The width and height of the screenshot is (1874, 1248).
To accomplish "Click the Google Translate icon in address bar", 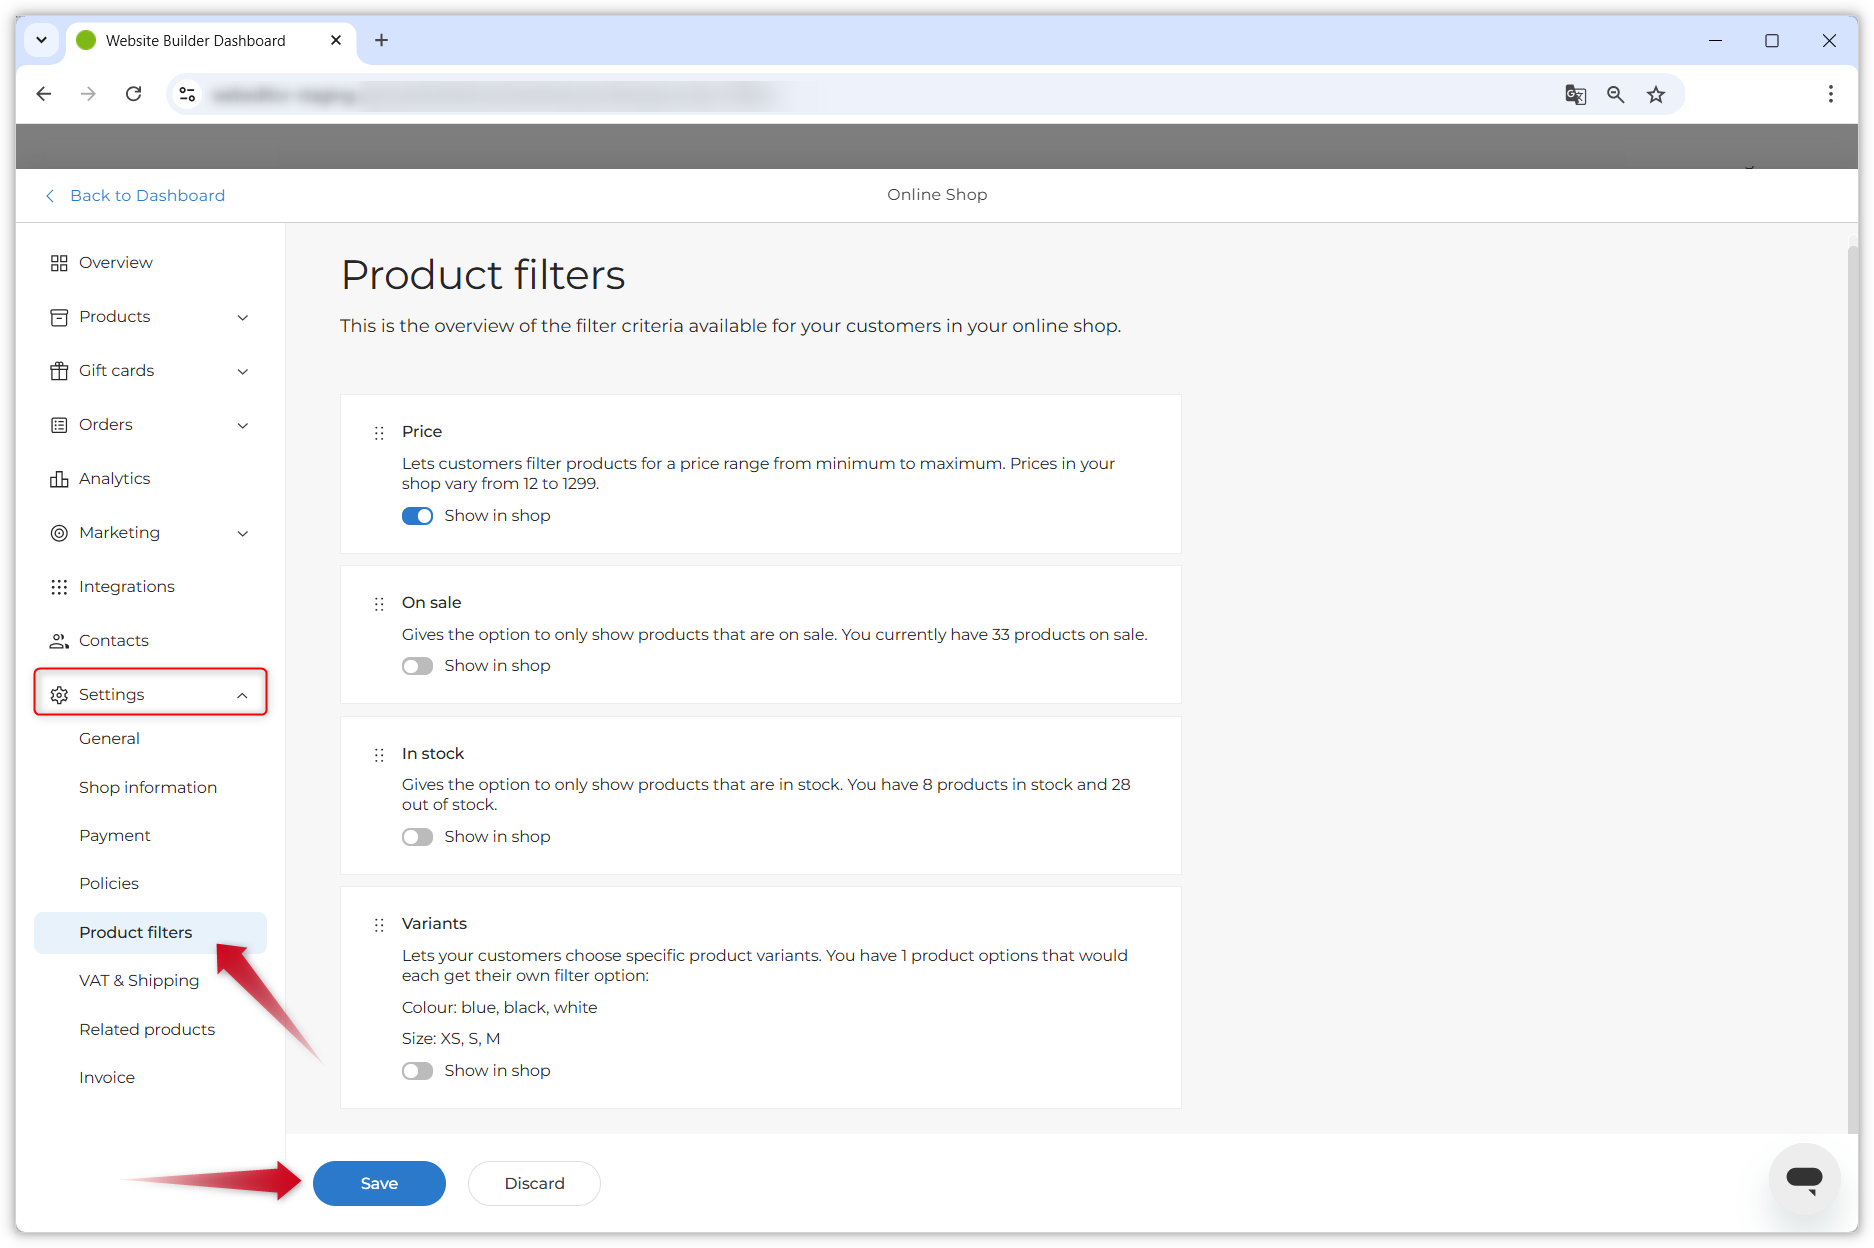I will click(1575, 94).
